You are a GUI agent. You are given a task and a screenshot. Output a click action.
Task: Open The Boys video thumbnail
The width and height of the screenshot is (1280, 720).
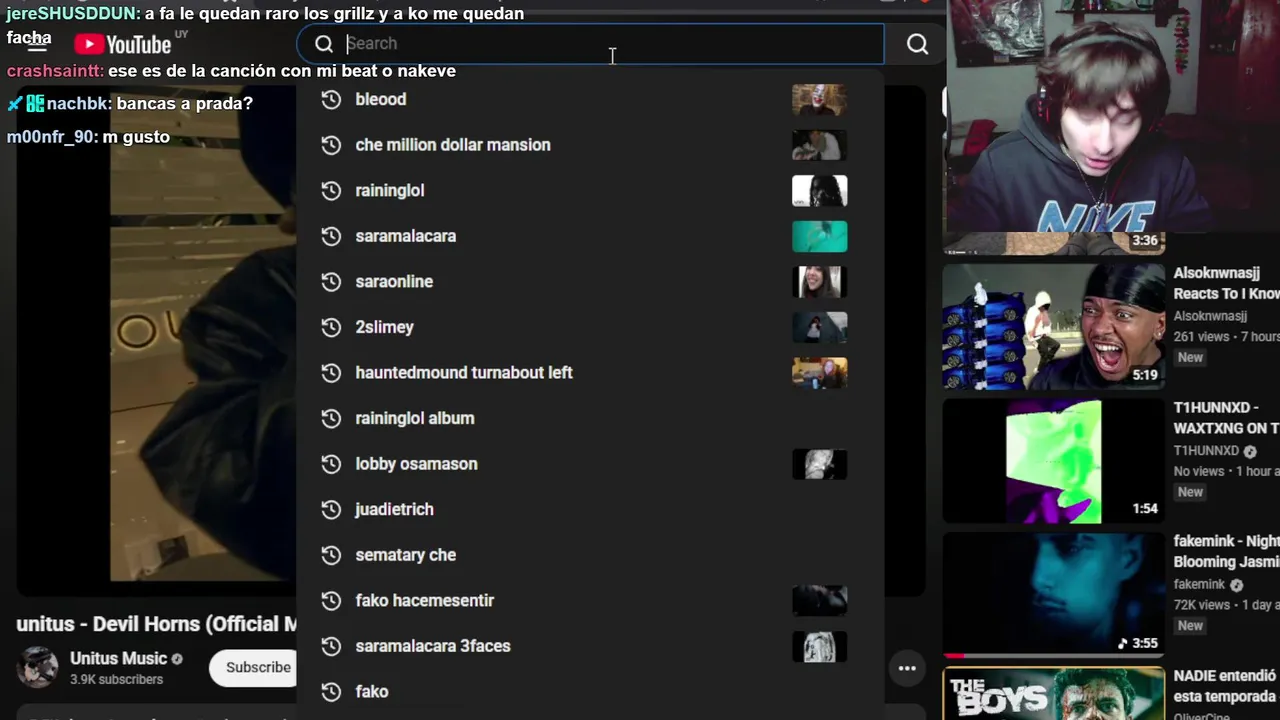[1053, 693]
